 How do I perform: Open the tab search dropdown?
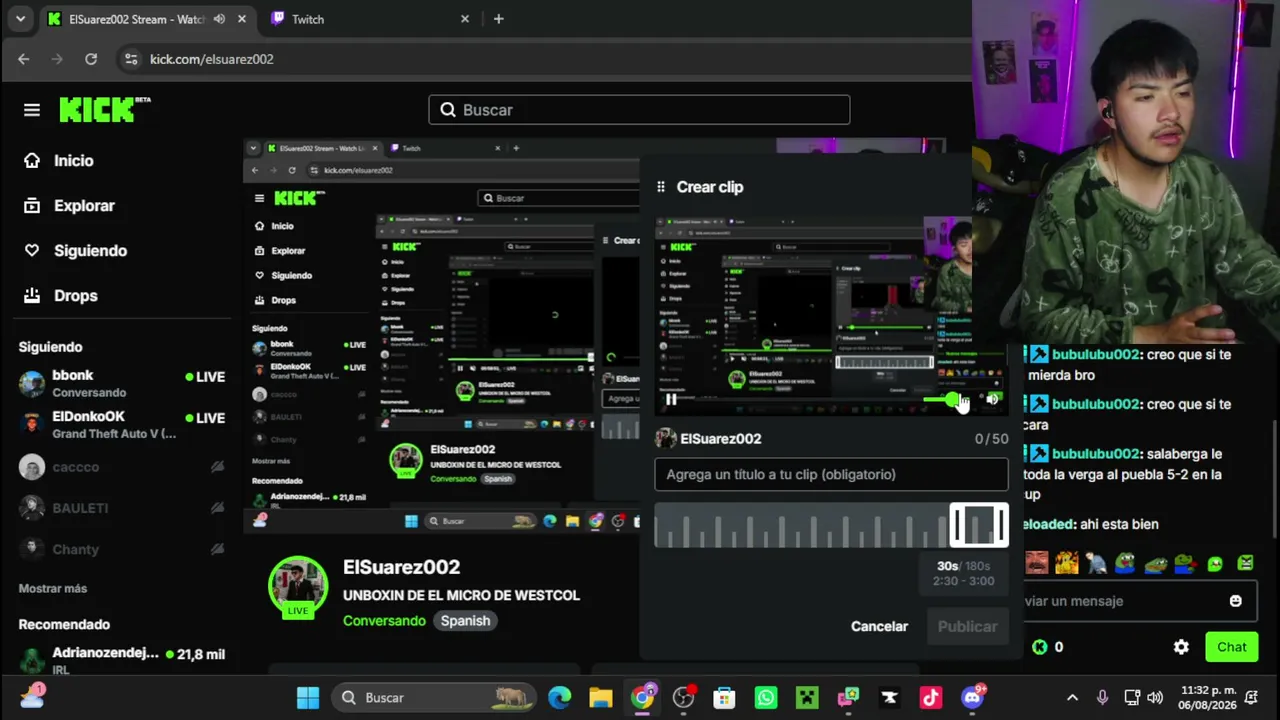[x=20, y=19]
